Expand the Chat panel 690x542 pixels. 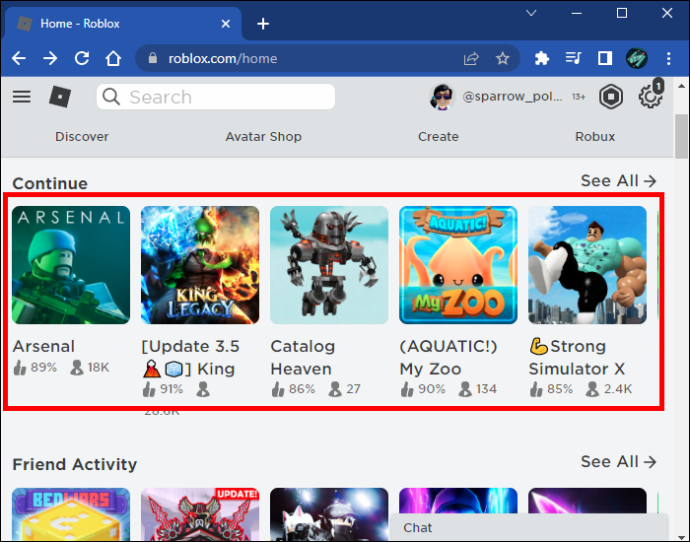[x=528, y=527]
